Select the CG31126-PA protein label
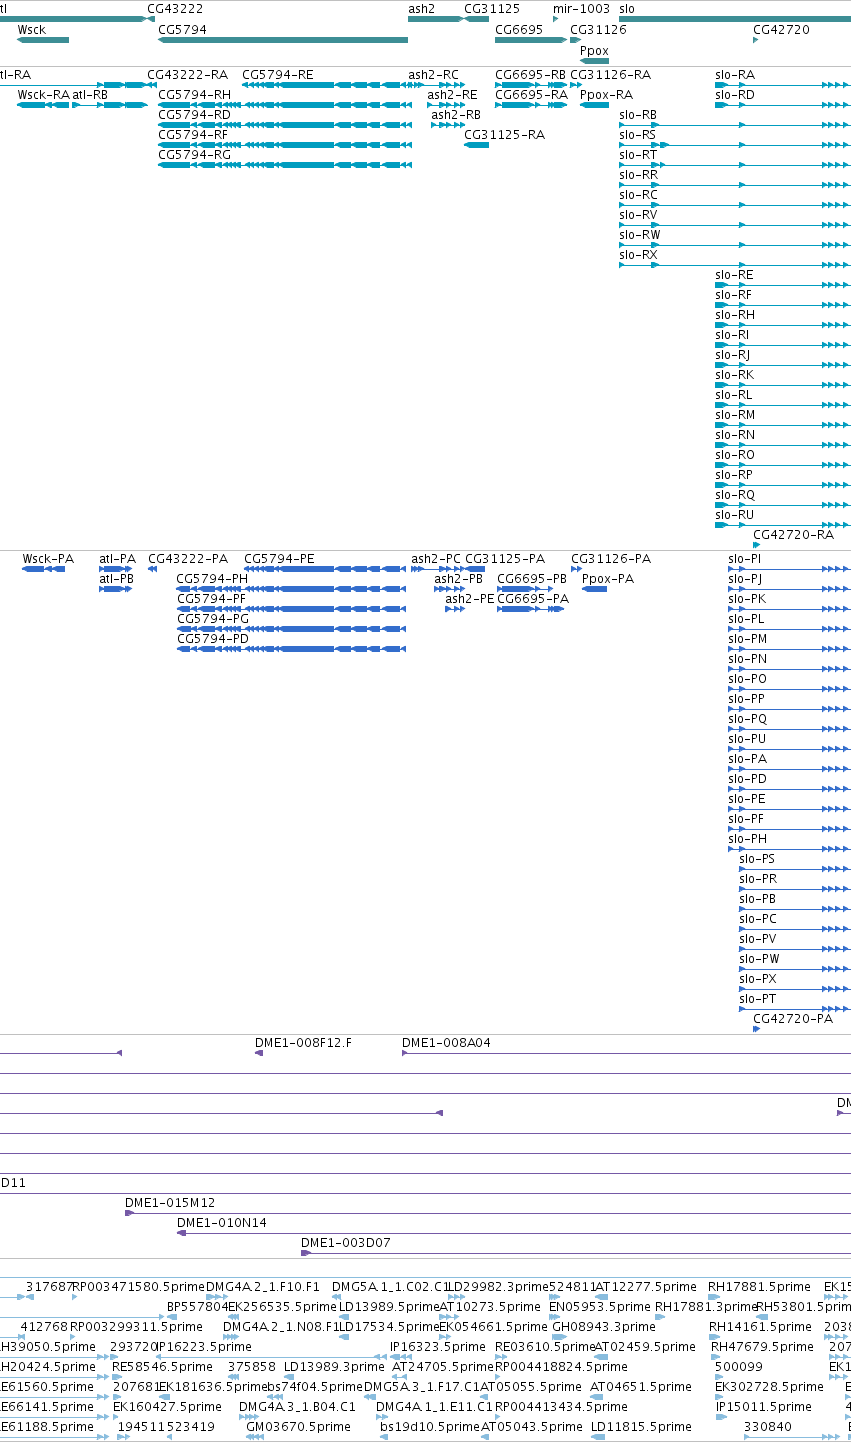 coord(611,559)
